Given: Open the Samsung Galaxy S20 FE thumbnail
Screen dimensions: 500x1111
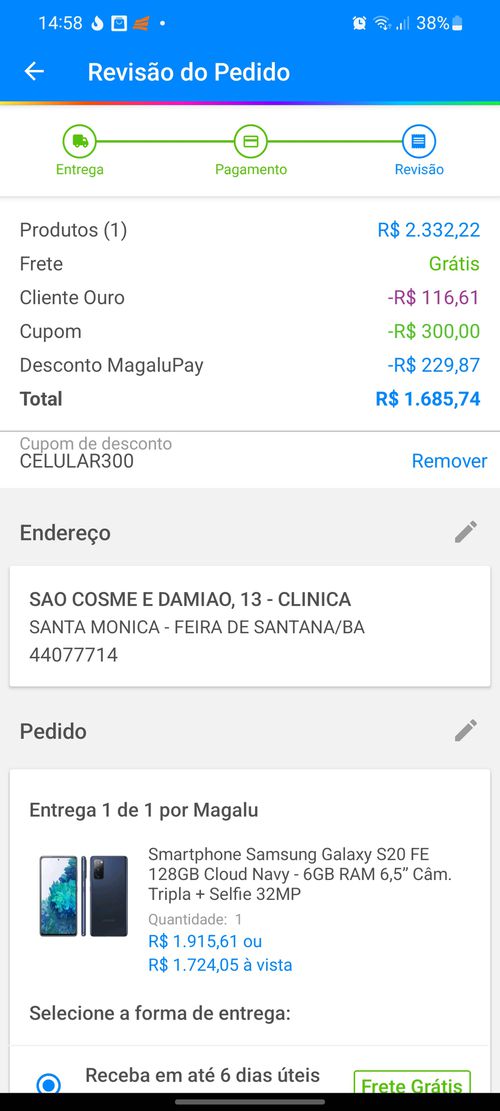Looking at the screenshot, I should pos(84,896).
